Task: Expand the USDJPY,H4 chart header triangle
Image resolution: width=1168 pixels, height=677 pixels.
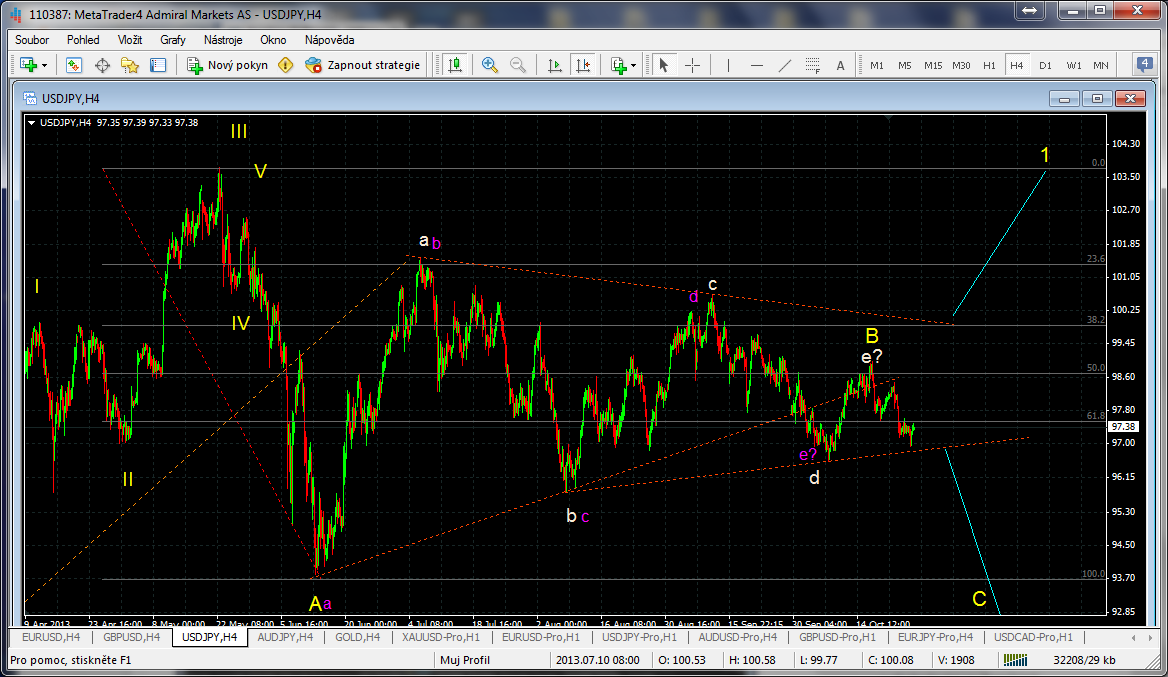Action: click(32, 122)
